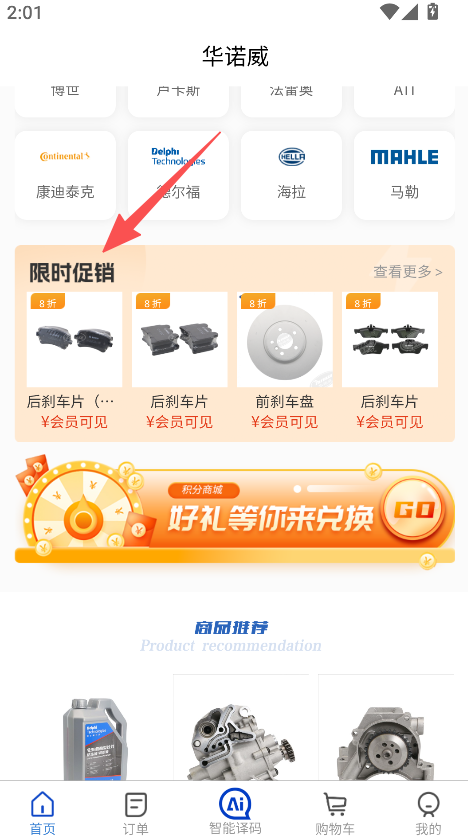Open the second 后刹车片 promo item
Viewport: 468px width, 840px height.
[179, 361]
